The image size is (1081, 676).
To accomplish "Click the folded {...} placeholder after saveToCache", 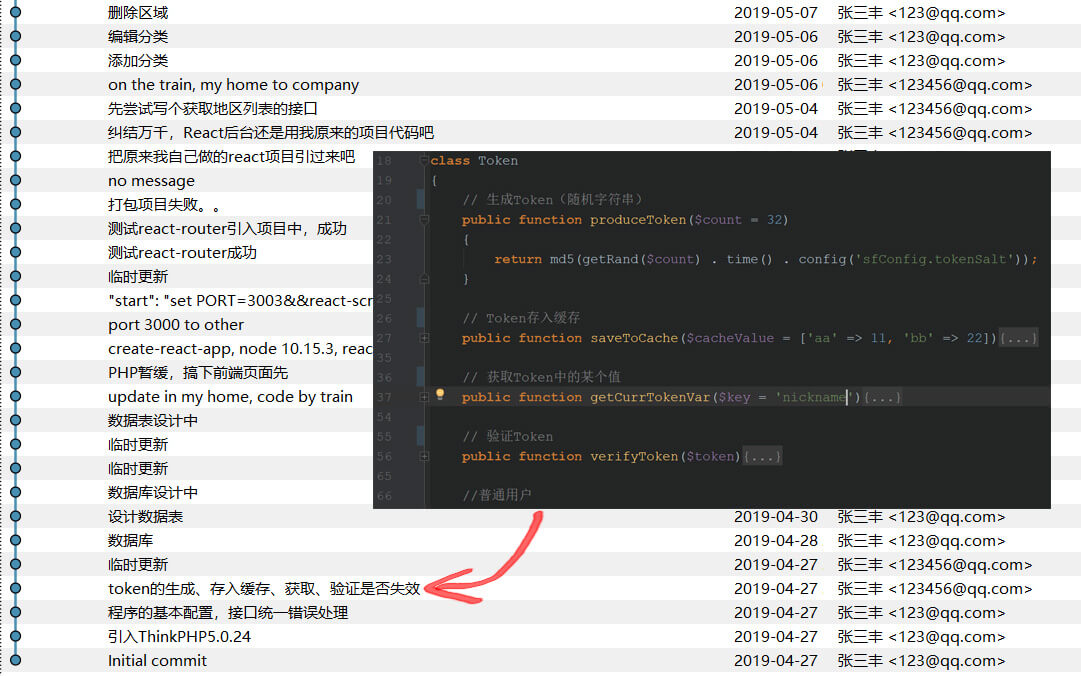I will (x=1018, y=338).
